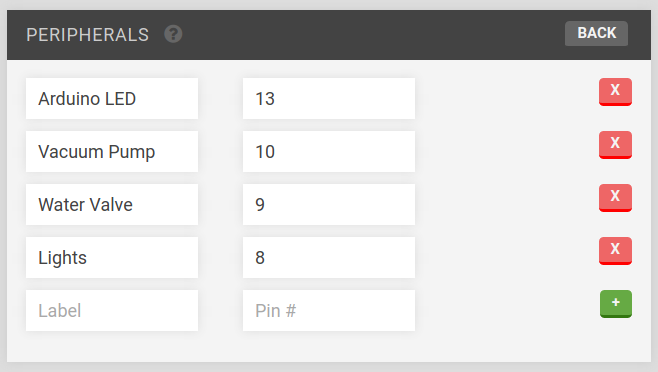Delete the Arduino LED peripheral
This screenshot has width=658, height=372.
pyautogui.click(x=615, y=92)
